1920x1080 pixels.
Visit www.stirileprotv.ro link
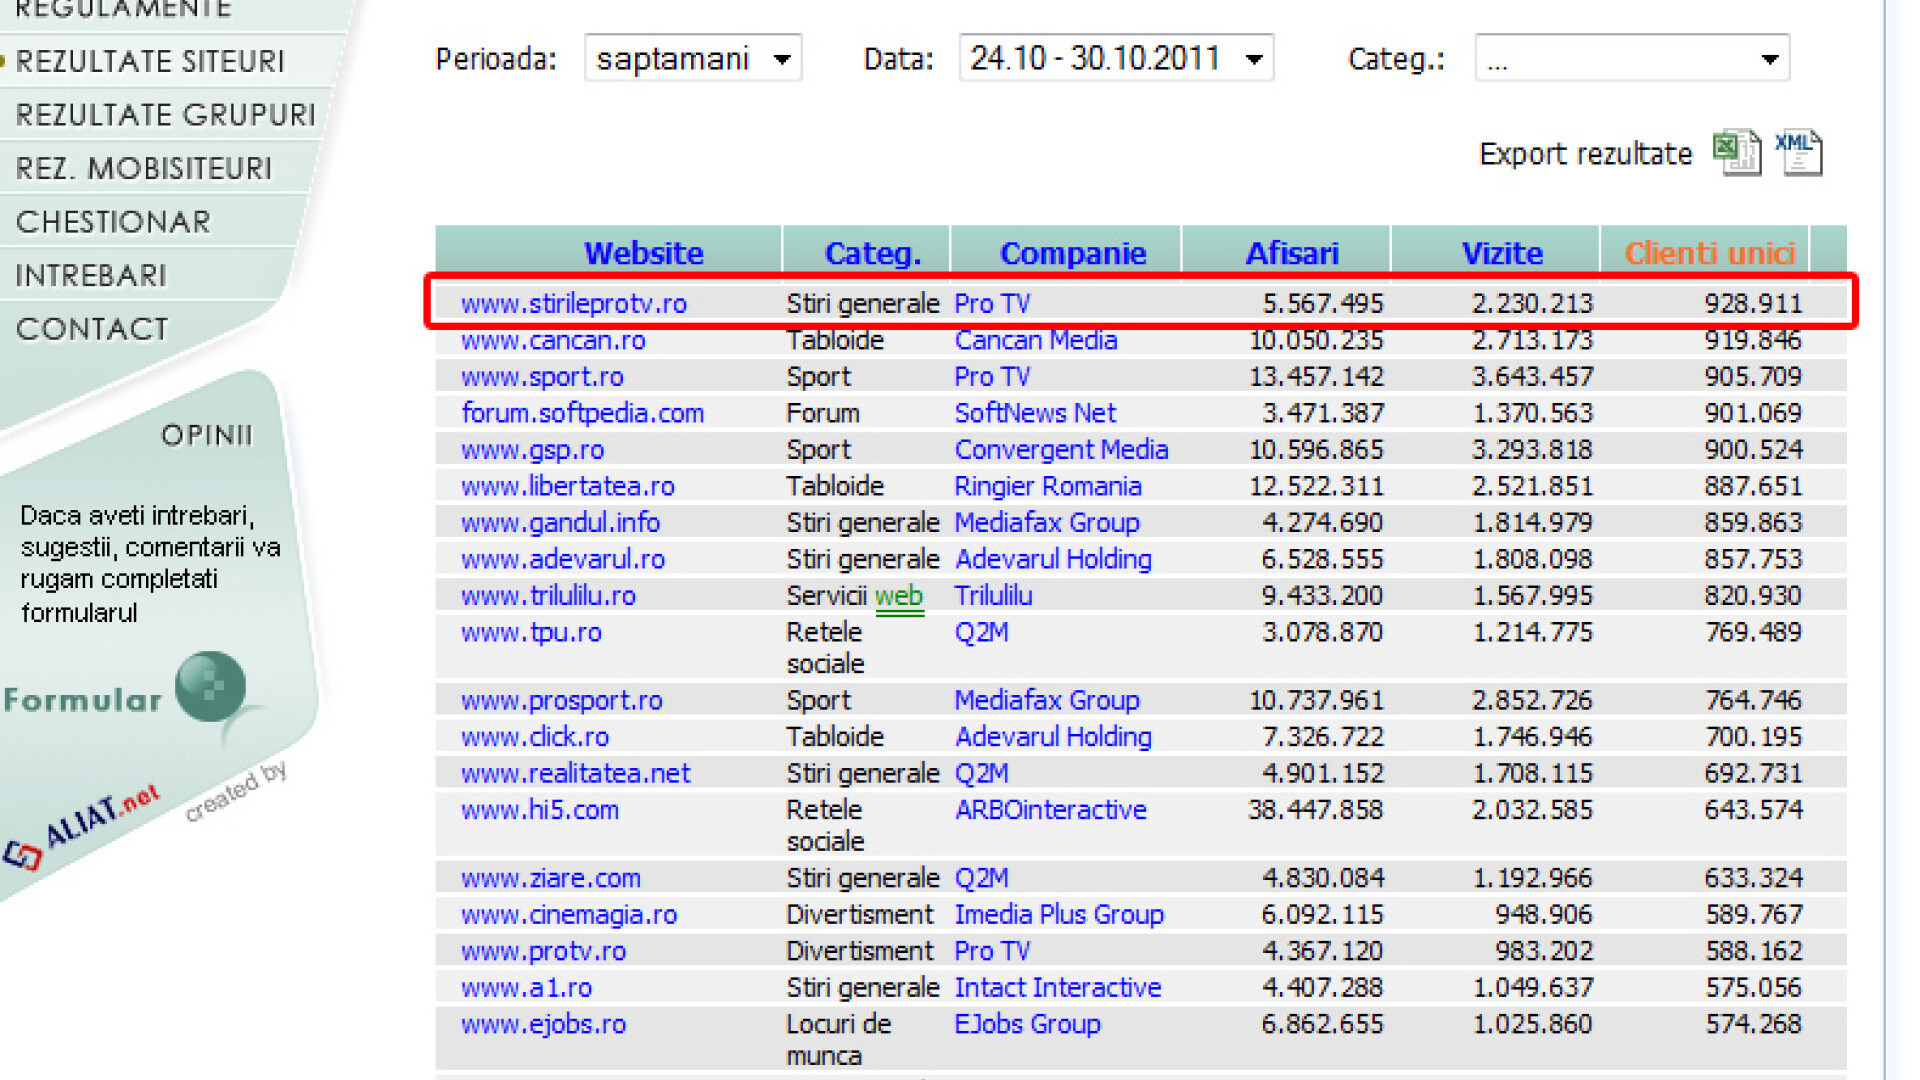tap(574, 303)
